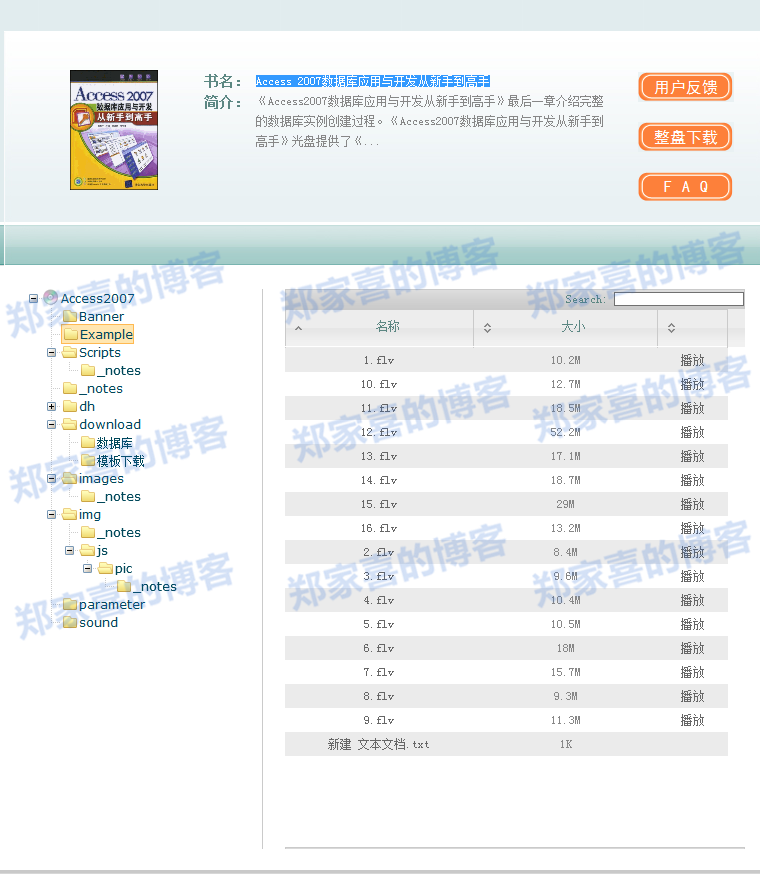The width and height of the screenshot is (760, 874).
Task: Select the parameter tree item
Action: tap(112, 604)
